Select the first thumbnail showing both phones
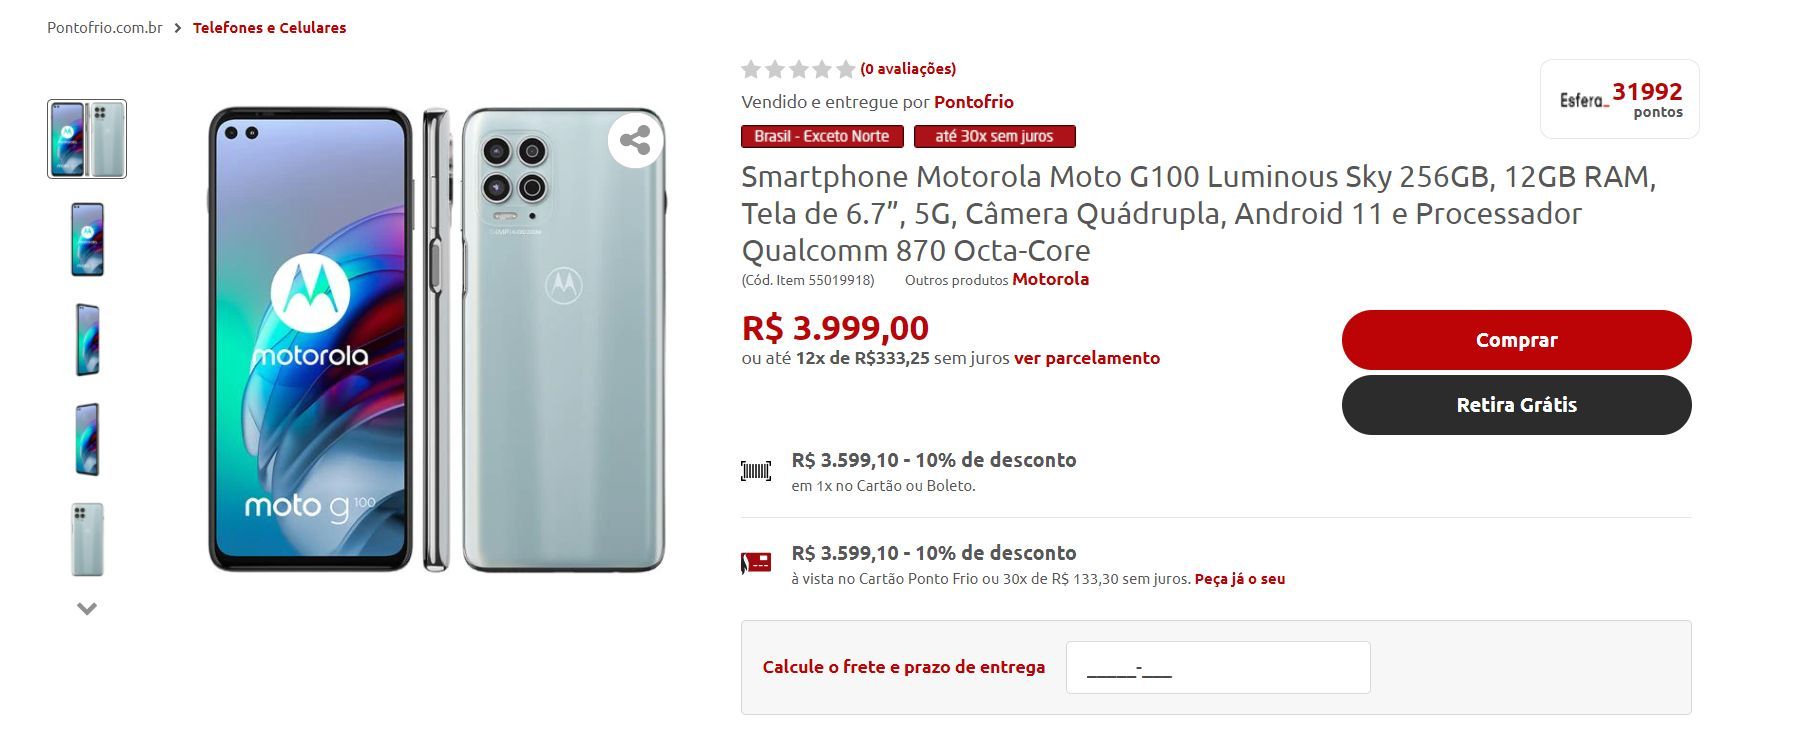 (x=87, y=139)
